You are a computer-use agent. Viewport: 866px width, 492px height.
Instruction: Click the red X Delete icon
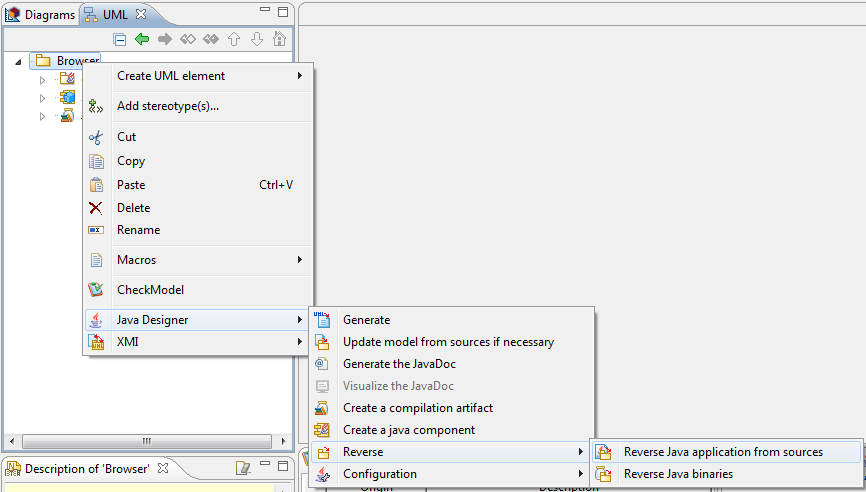click(x=96, y=208)
